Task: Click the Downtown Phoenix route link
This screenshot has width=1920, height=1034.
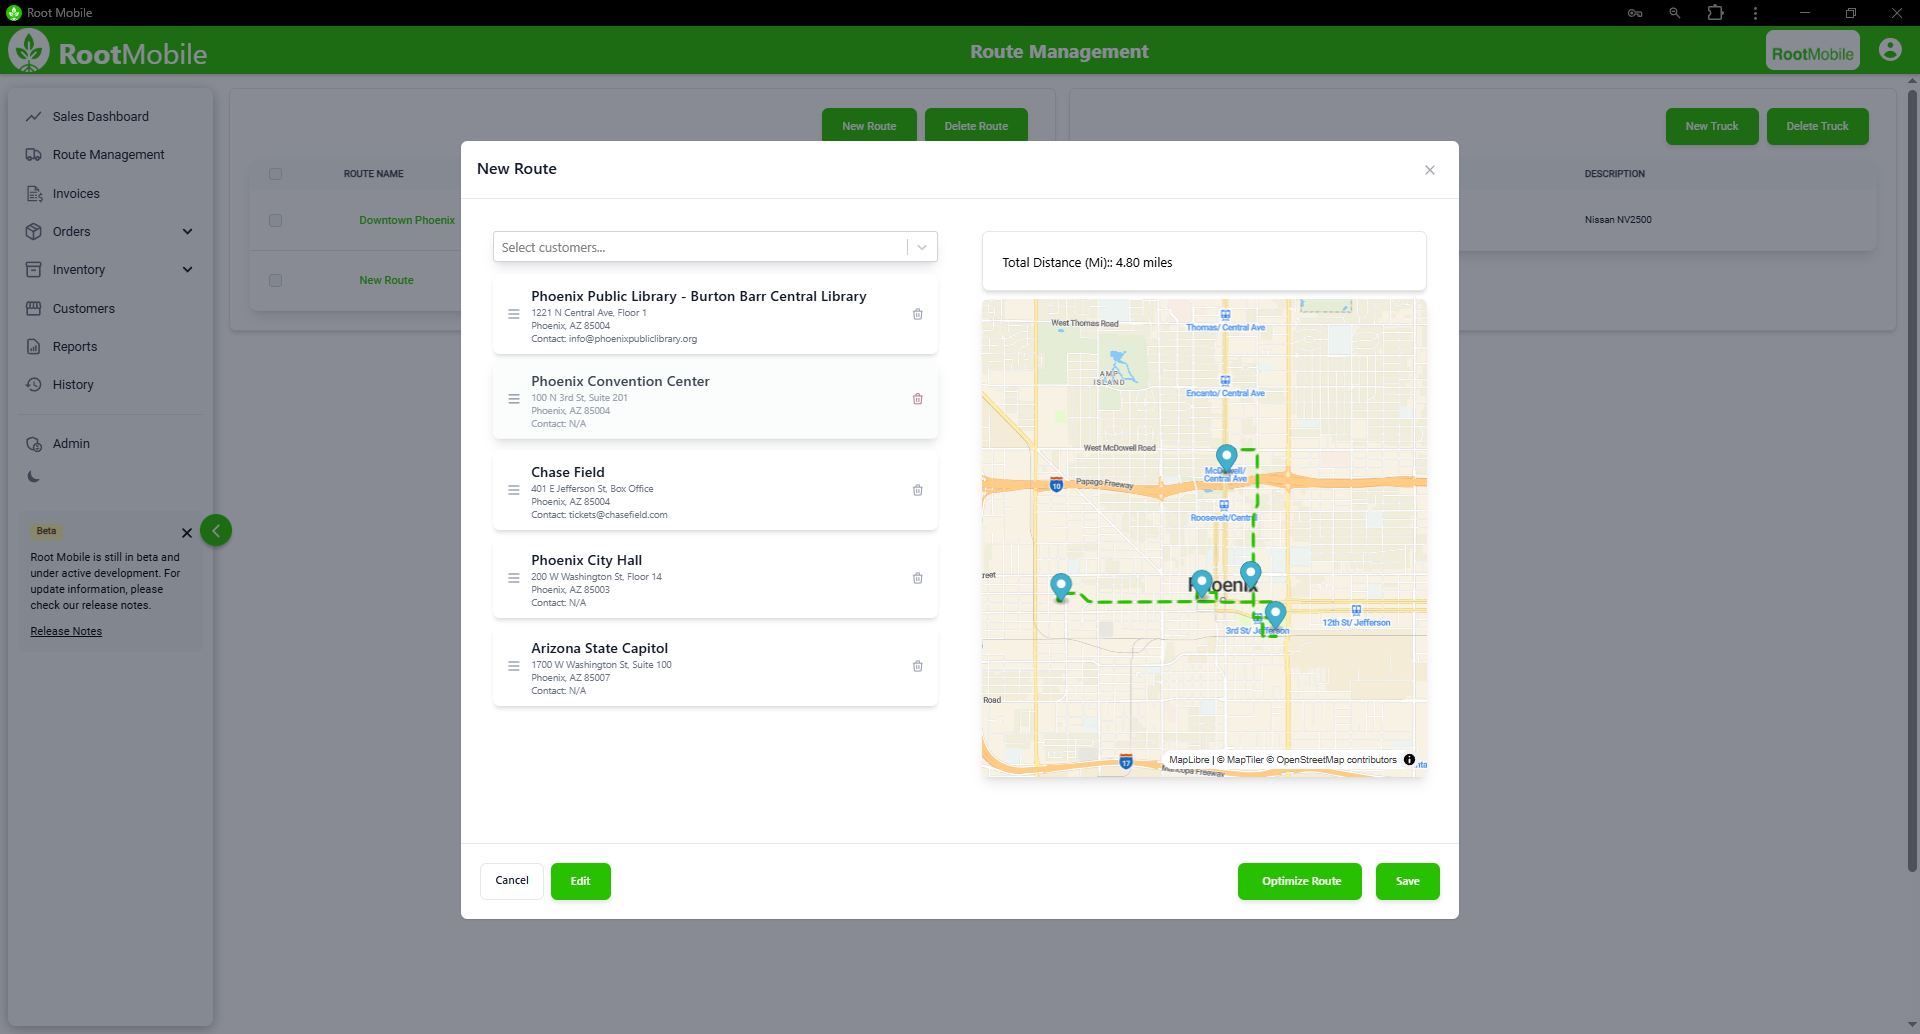Action: 407,220
